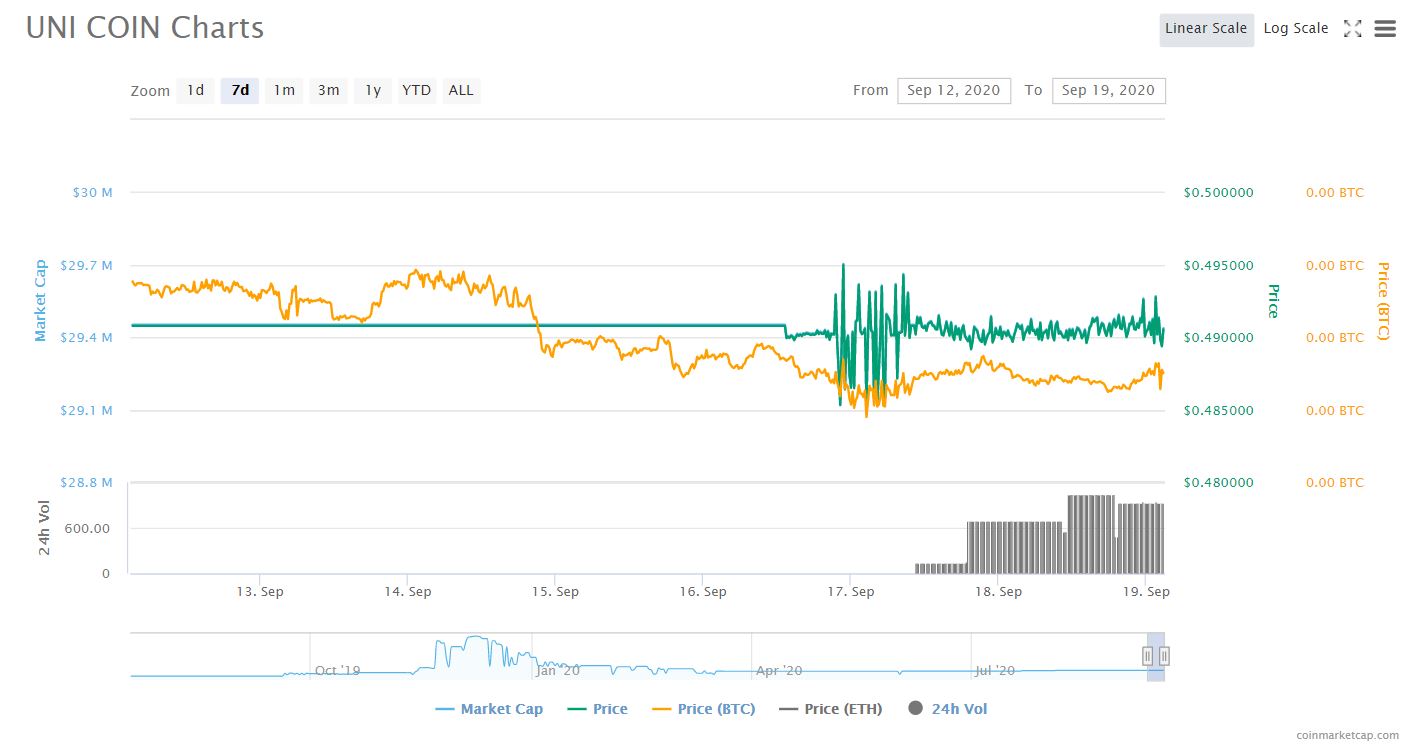Toggle Price series in legend
The height and width of the screenshot is (753, 1420).
pos(597,709)
